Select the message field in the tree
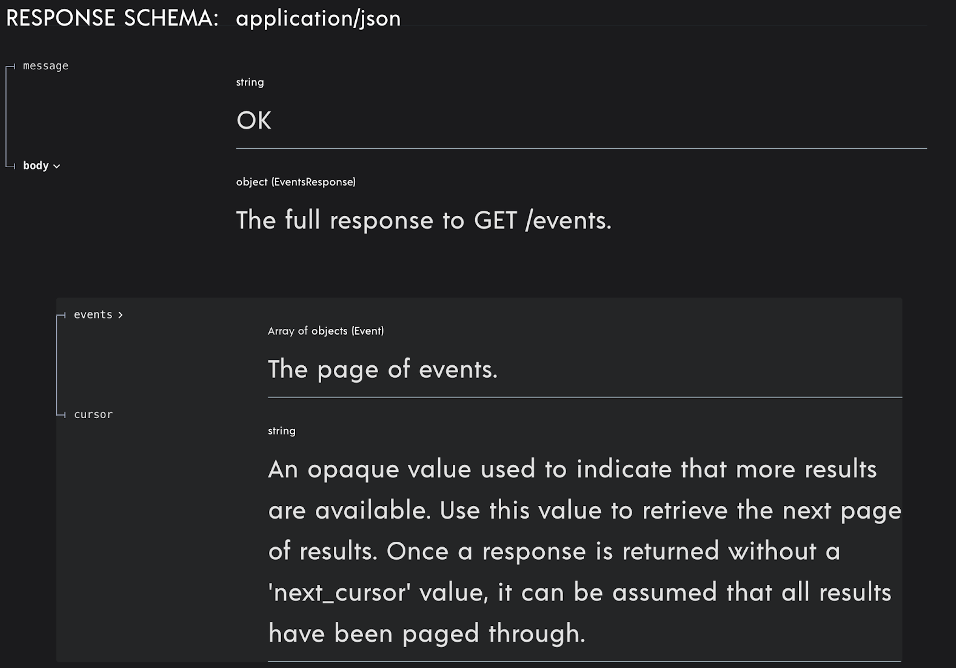Viewport: 956px width, 668px height. [44, 65]
